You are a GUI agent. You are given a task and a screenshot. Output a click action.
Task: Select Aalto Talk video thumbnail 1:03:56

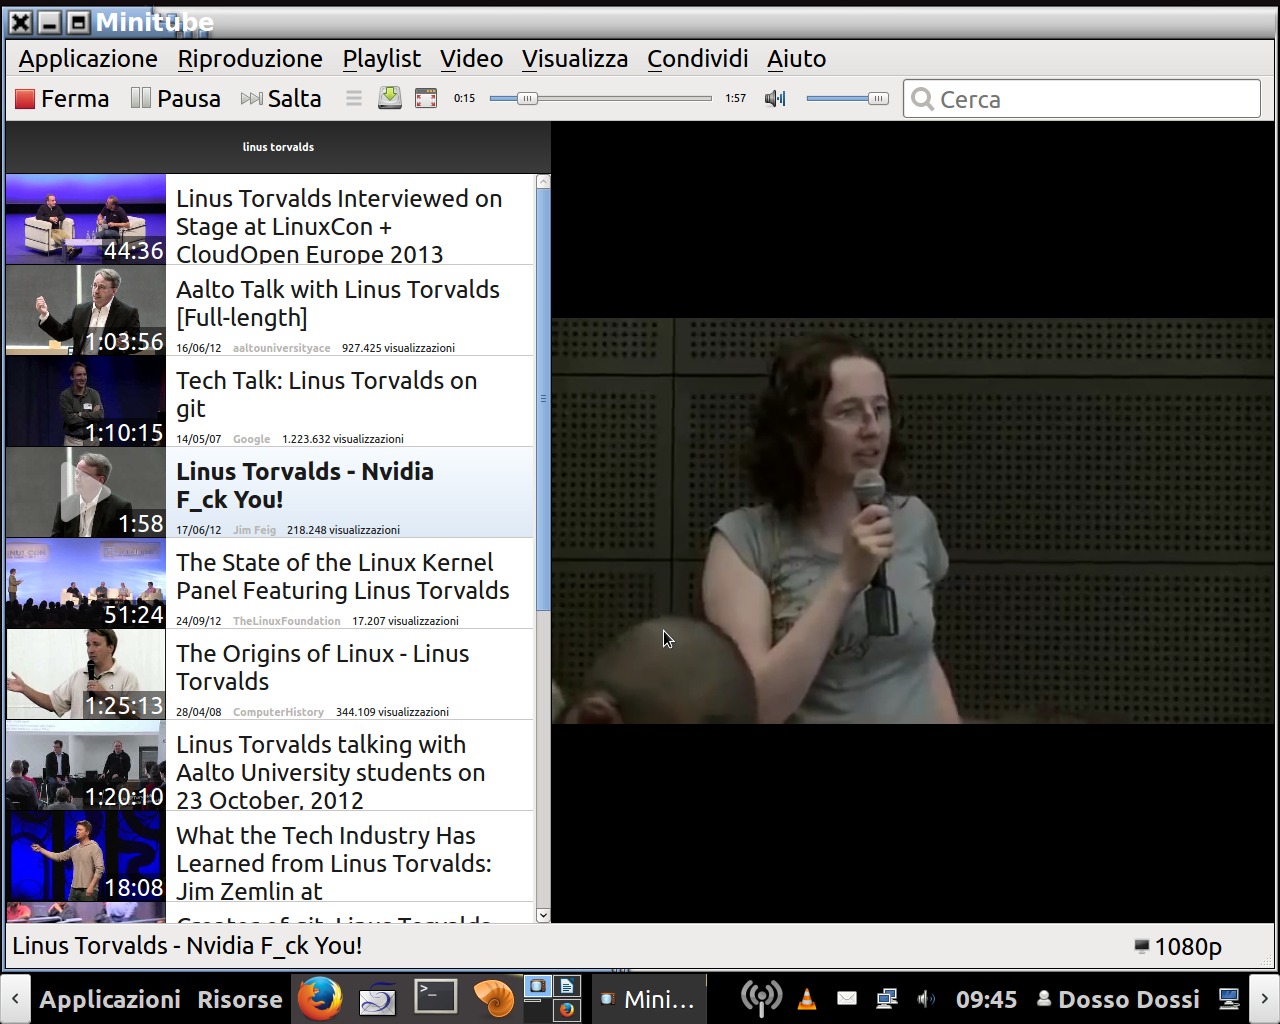point(86,310)
